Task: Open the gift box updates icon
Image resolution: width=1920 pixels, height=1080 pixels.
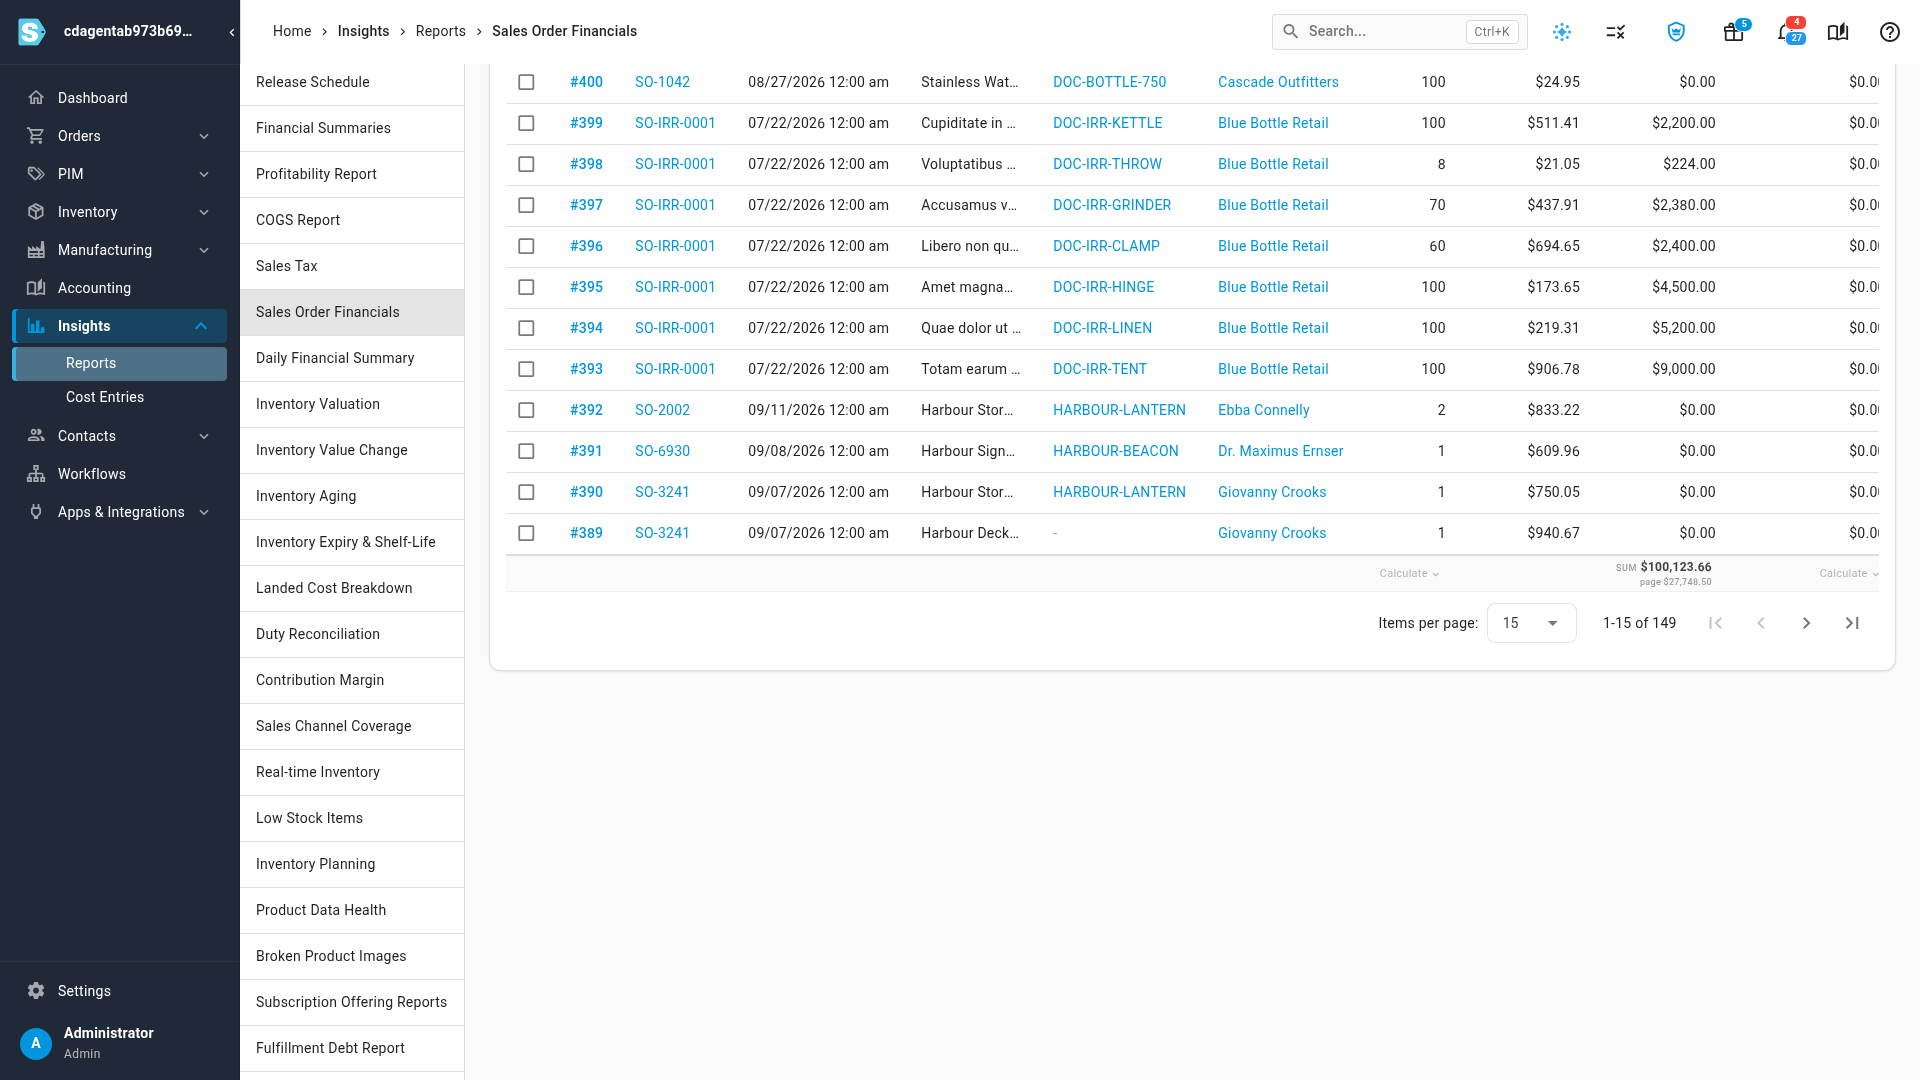Action: point(1734,32)
